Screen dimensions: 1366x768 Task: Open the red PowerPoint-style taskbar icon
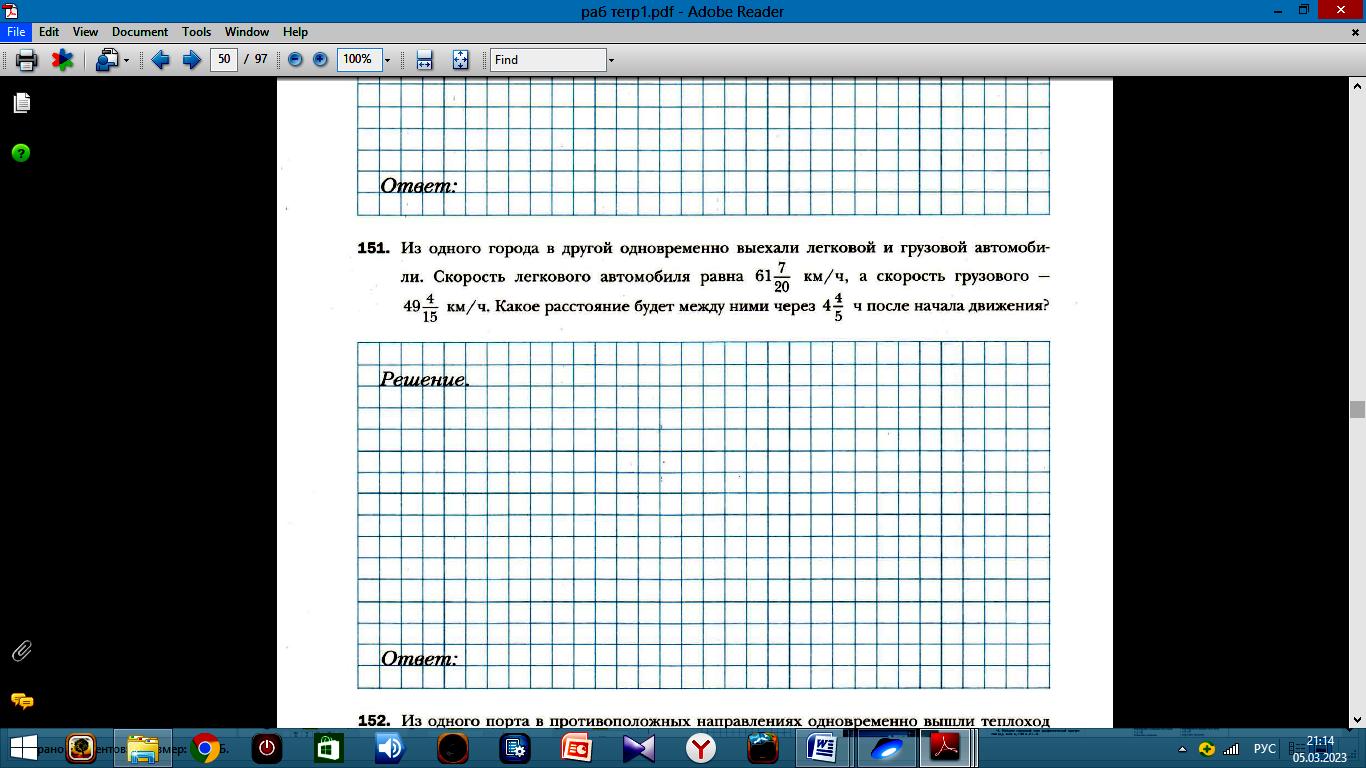coord(577,748)
